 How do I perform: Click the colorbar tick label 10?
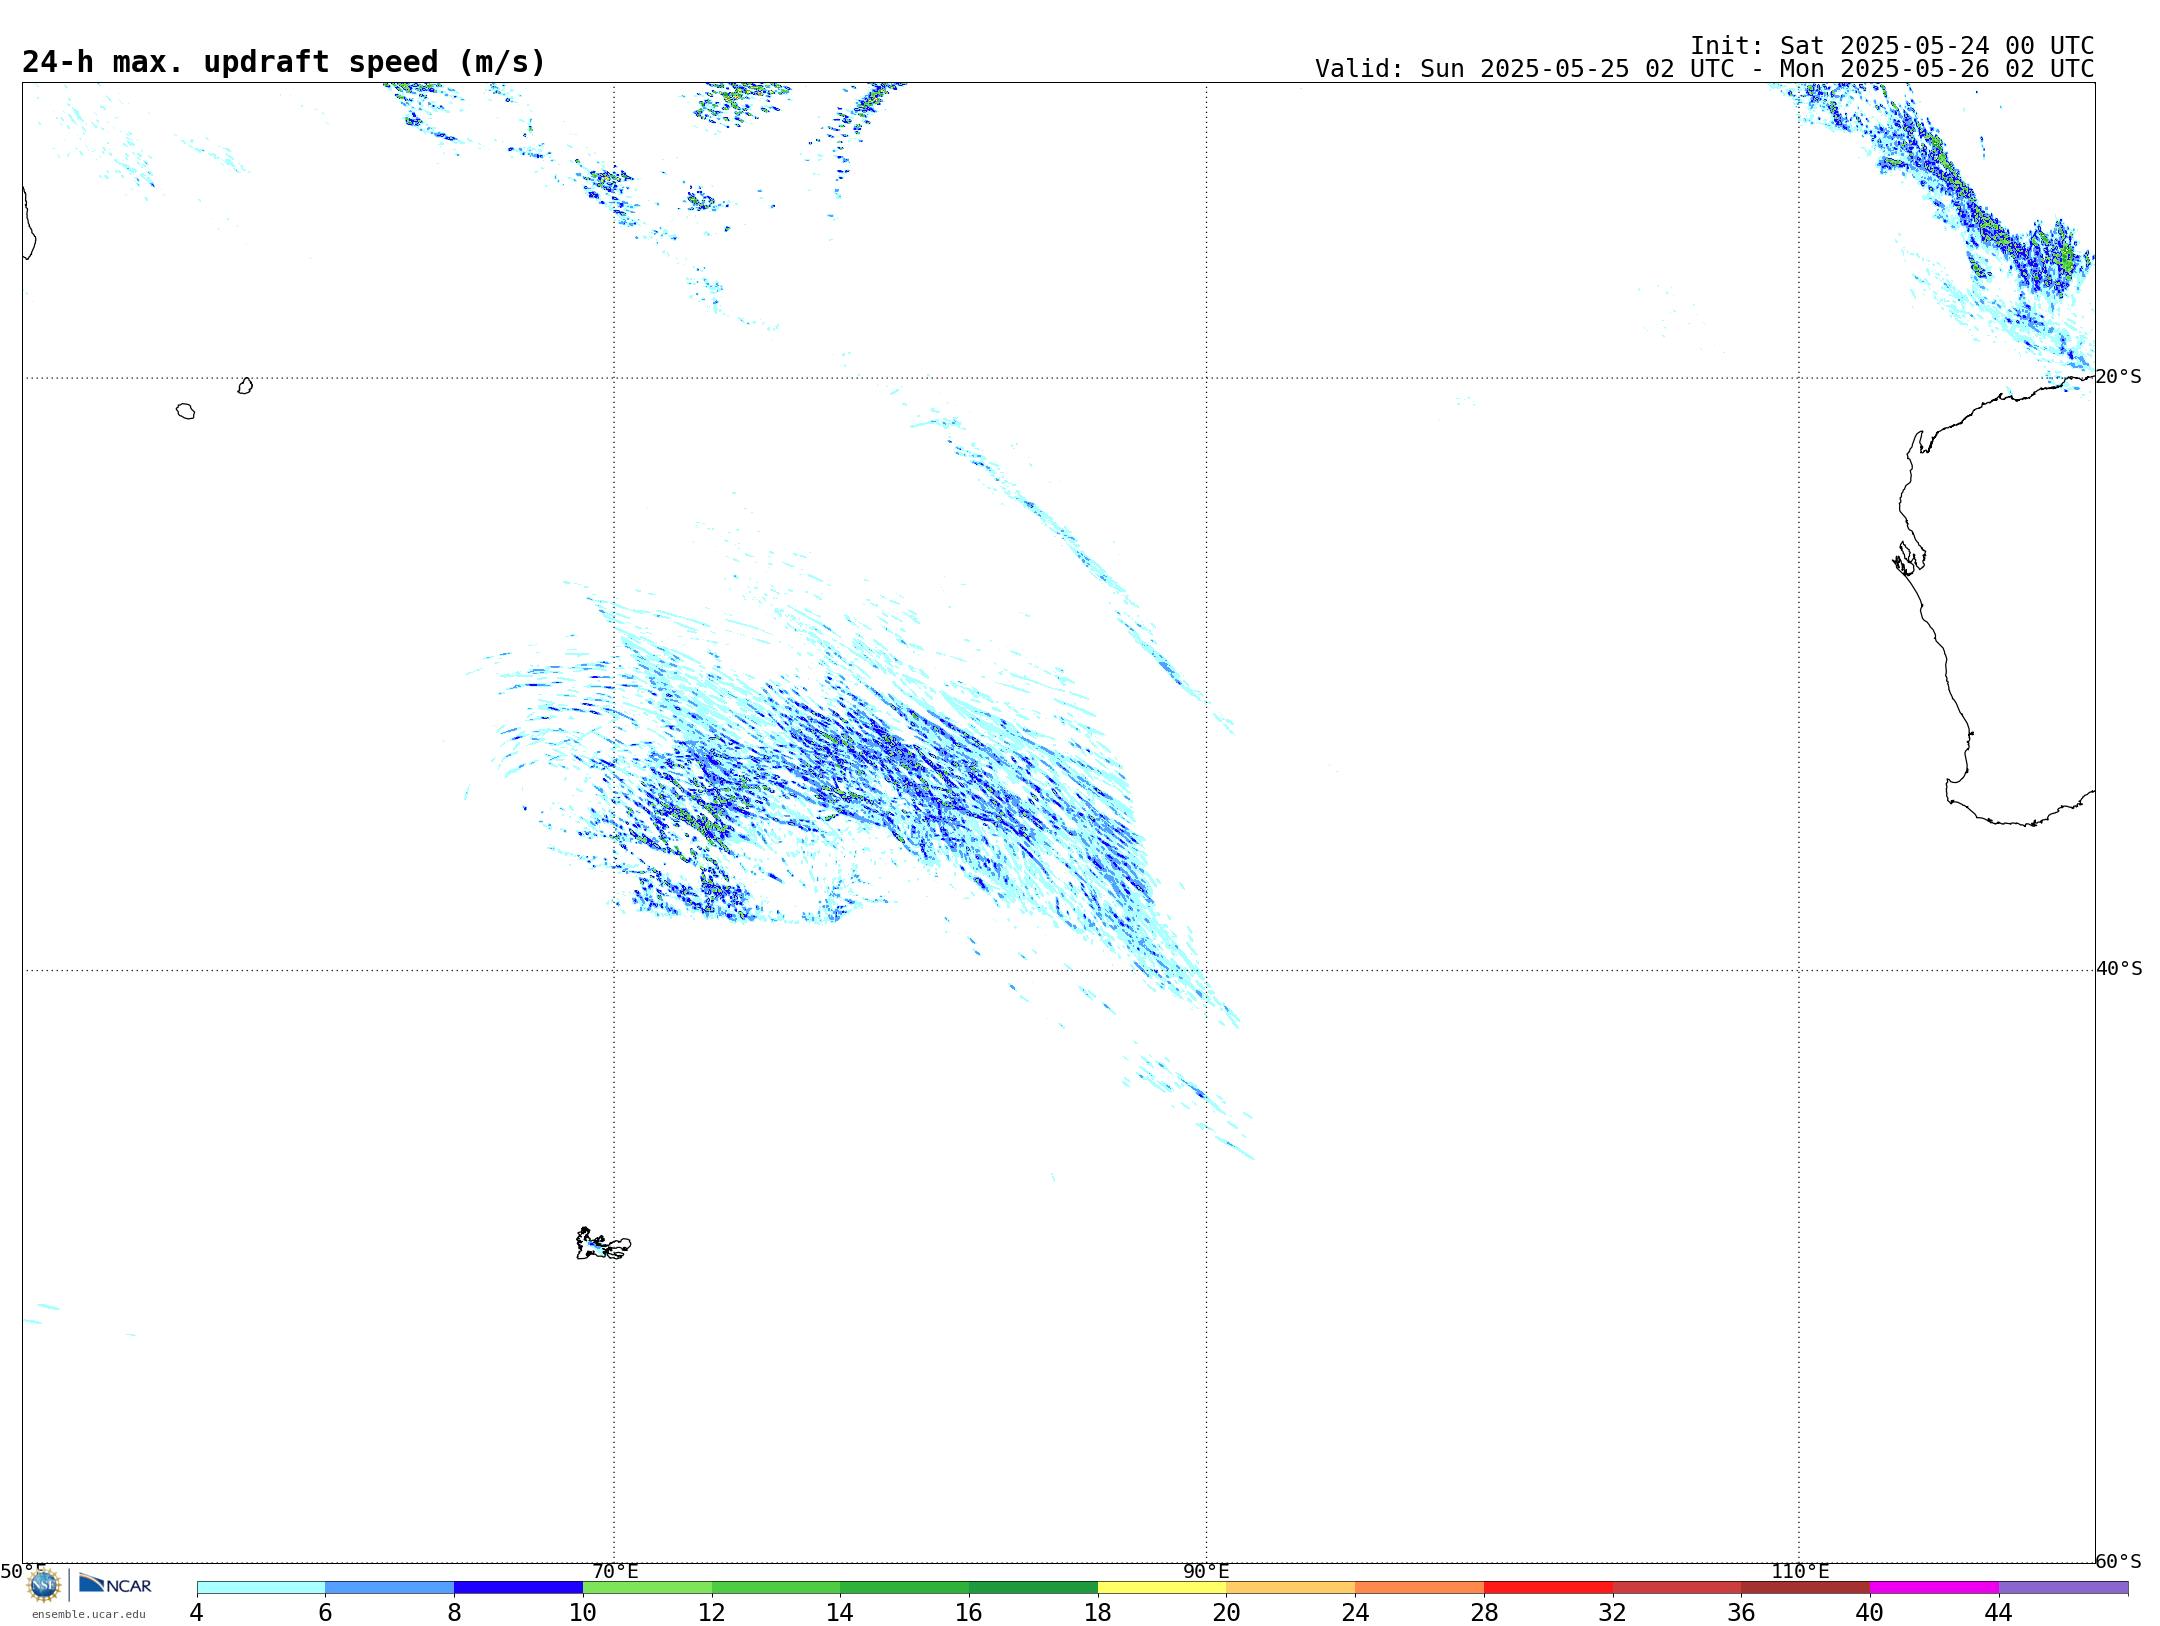[x=583, y=1613]
